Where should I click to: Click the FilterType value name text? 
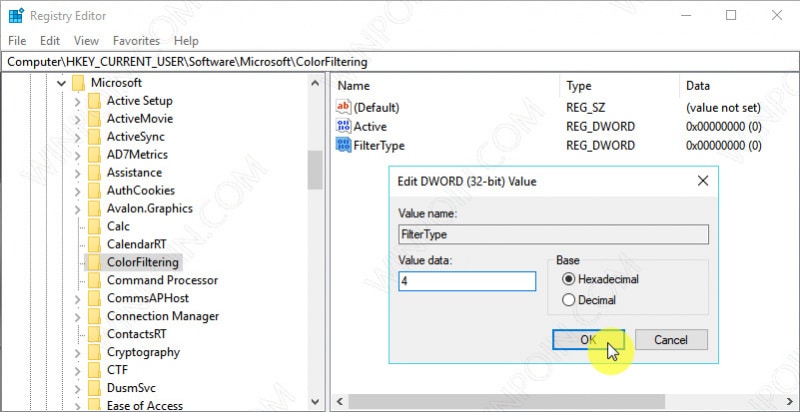pos(379,145)
